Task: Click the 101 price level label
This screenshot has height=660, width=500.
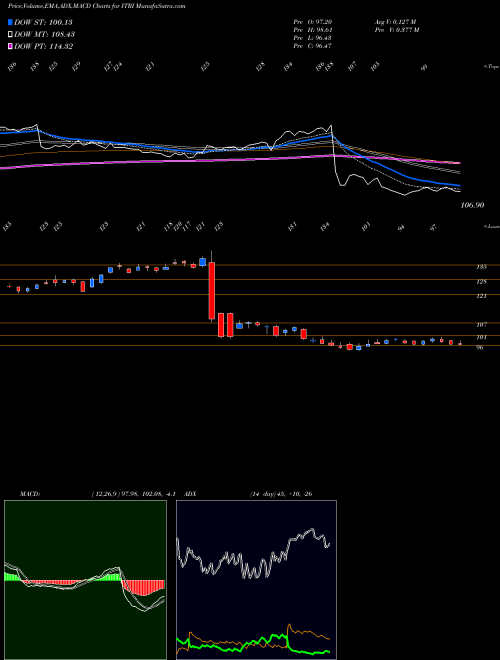Action: (x=481, y=337)
